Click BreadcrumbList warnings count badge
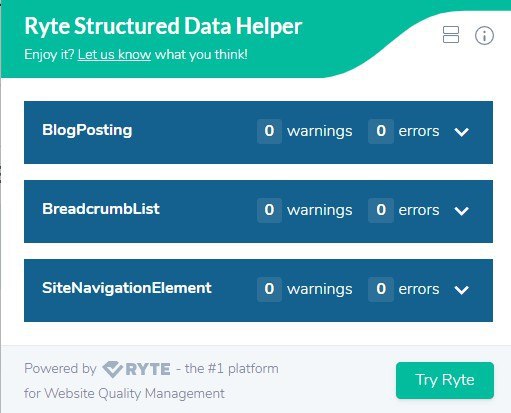511x413 pixels. pos(269,210)
